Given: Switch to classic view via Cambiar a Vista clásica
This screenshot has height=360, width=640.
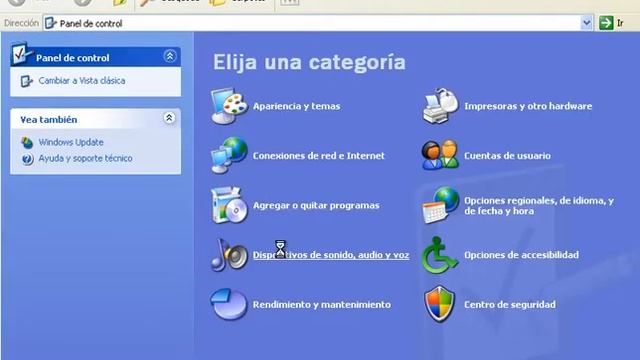Looking at the screenshot, I should coord(82,81).
